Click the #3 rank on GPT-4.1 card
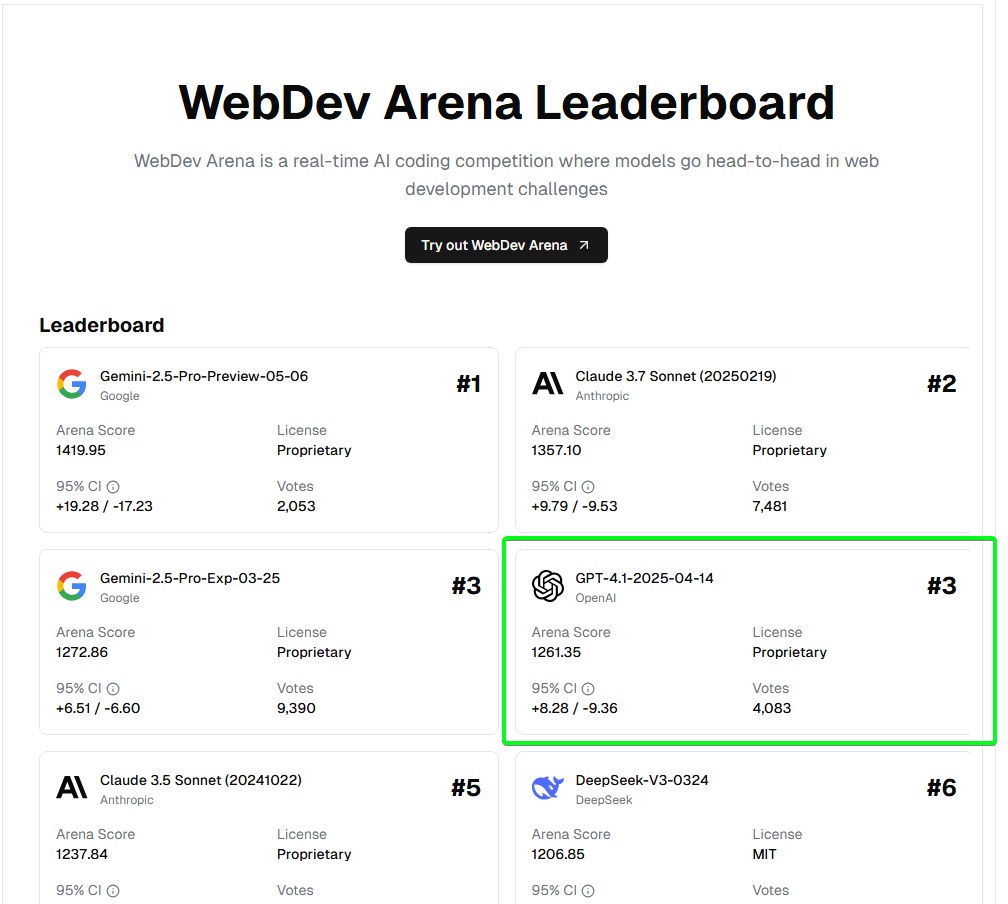Screen dimensions: 1008x904 (942, 586)
